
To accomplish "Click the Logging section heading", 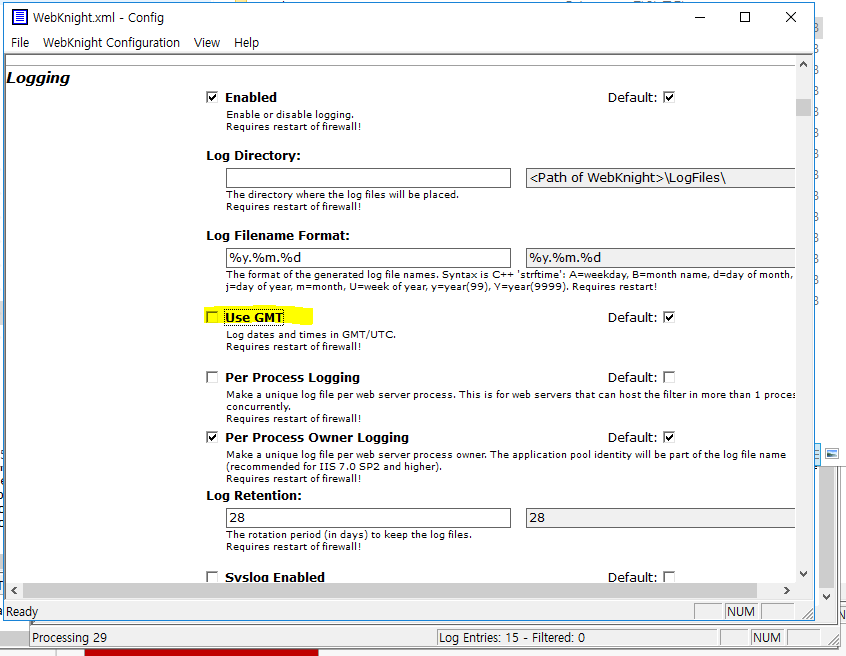I will tap(38, 78).
